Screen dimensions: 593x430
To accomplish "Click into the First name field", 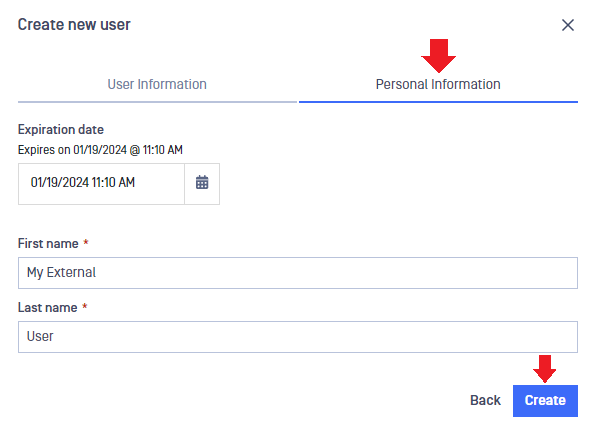I will coord(298,273).
